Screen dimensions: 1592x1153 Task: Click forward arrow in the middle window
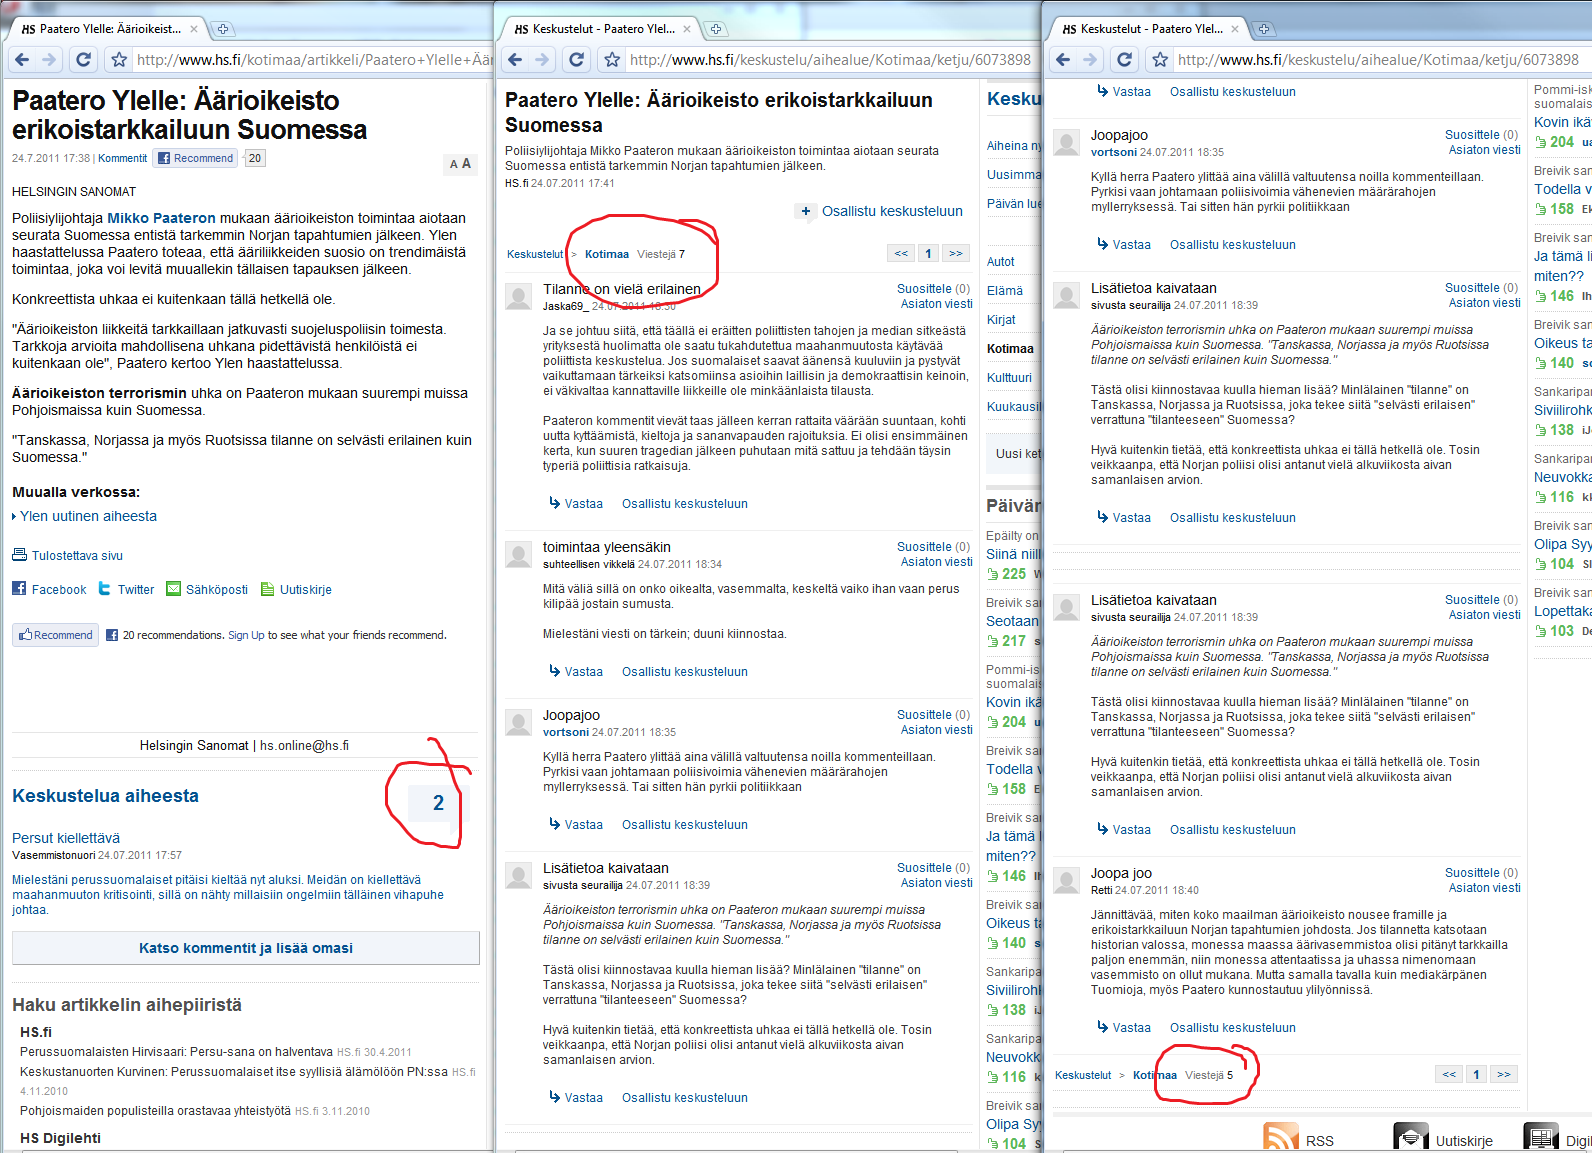click(x=542, y=60)
